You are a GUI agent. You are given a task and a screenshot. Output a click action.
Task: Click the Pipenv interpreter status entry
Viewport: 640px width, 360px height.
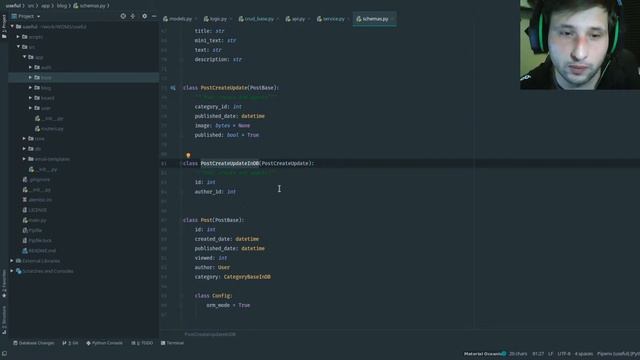[618, 354]
